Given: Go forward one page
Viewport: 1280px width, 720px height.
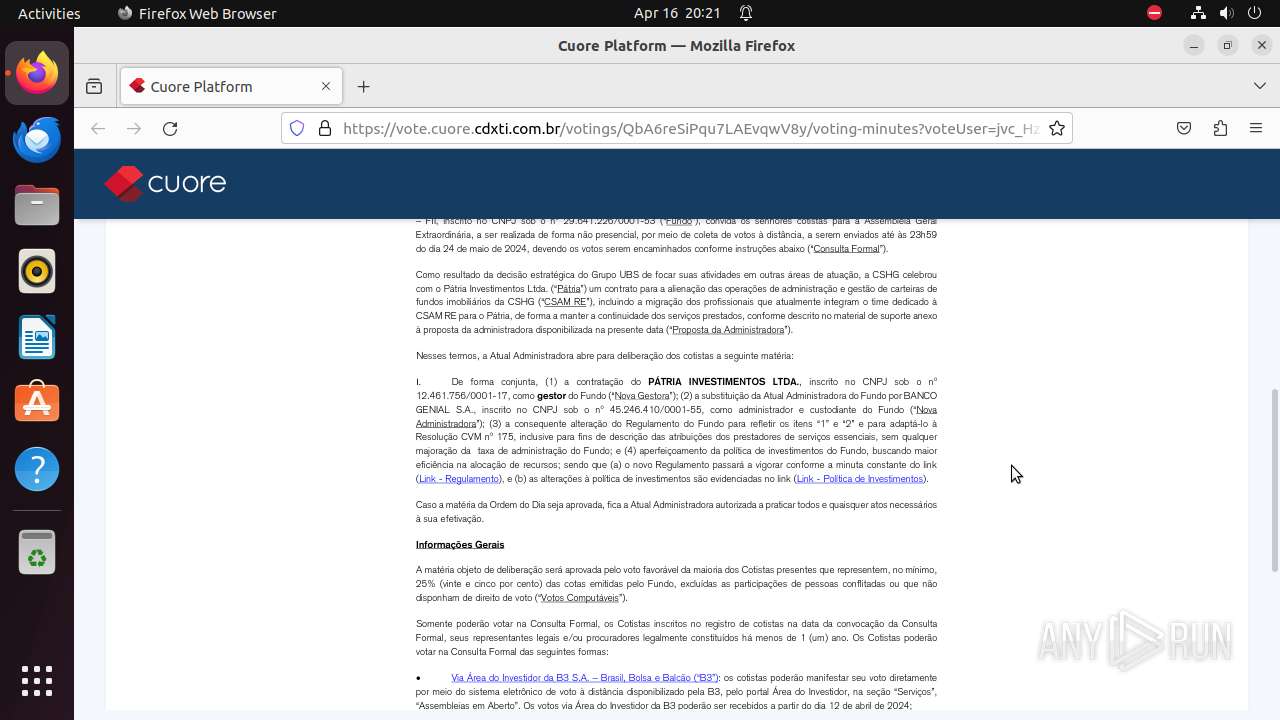Looking at the screenshot, I should [134, 128].
